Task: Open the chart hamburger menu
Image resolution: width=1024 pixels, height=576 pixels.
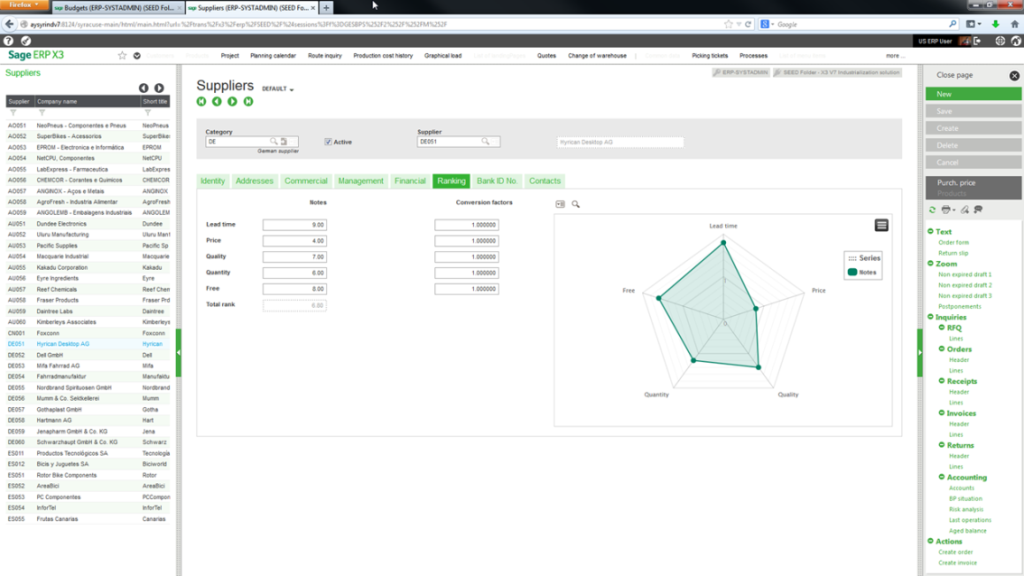Action: click(x=881, y=225)
